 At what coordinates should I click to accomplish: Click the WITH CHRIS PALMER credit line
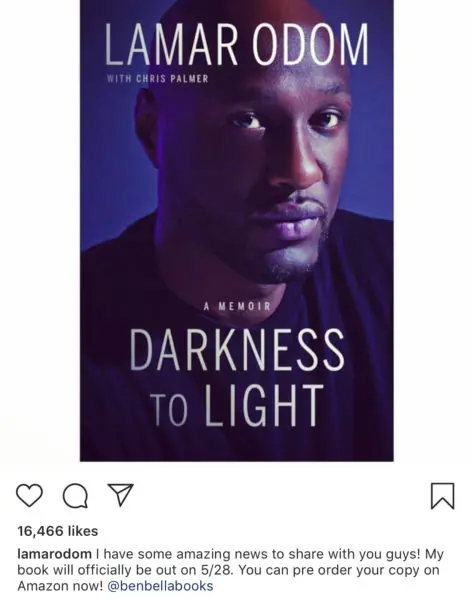[157, 79]
